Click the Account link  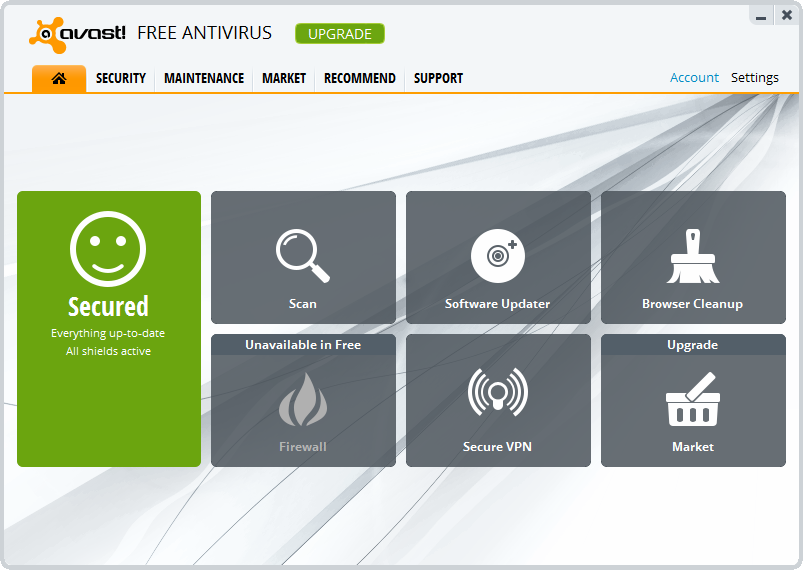click(x=694, y=78)
